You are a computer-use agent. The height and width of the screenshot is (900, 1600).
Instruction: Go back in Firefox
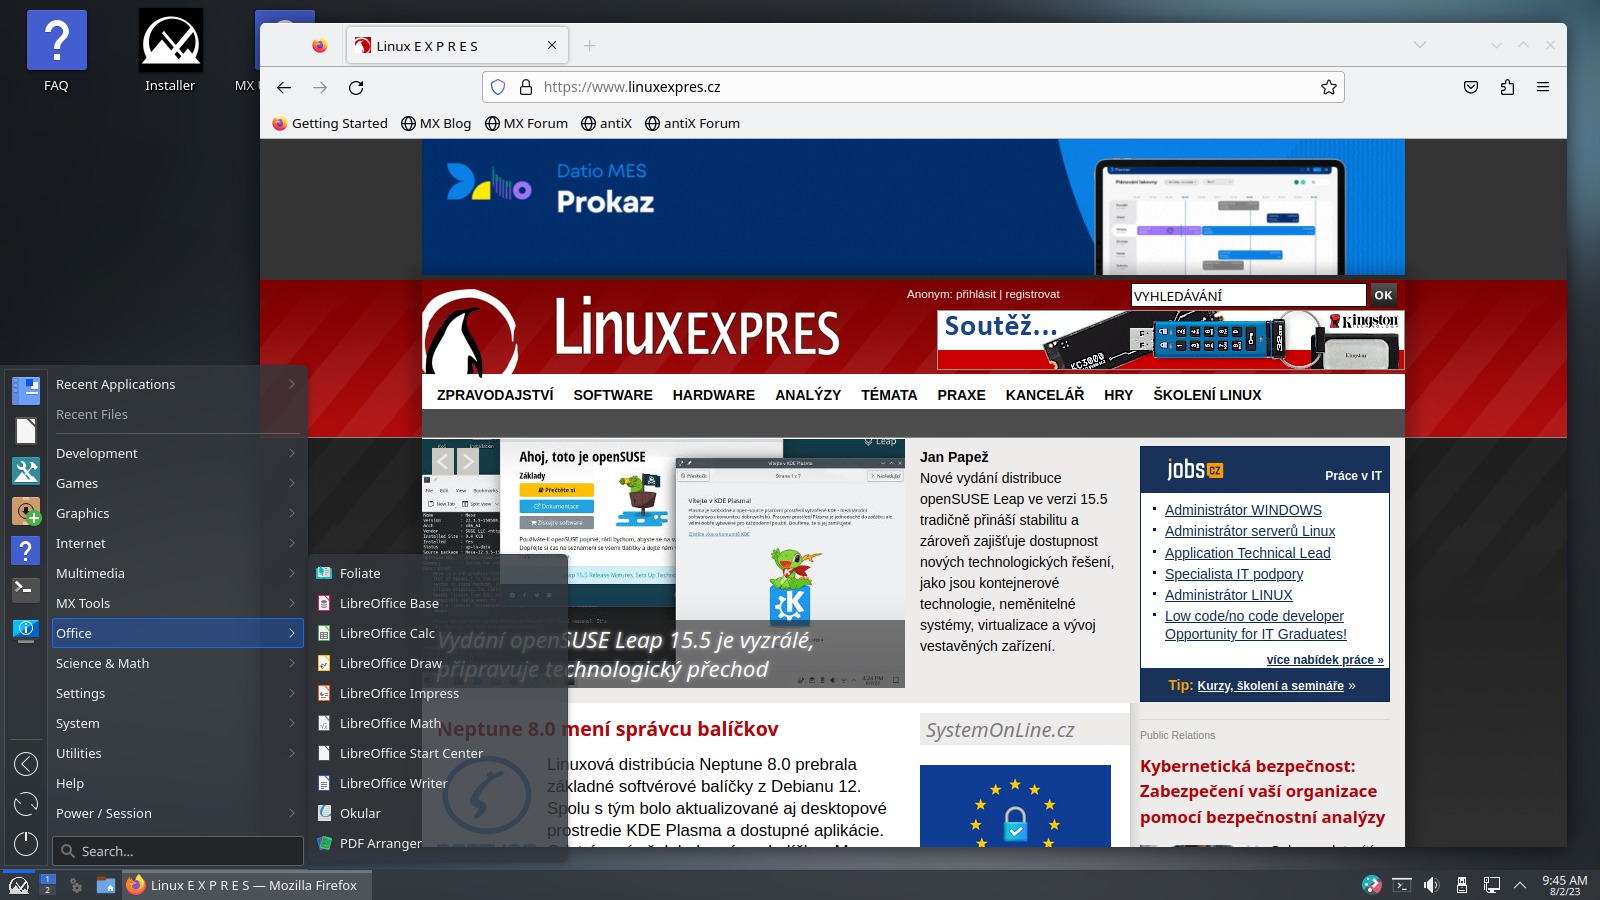tap(284, 87)
